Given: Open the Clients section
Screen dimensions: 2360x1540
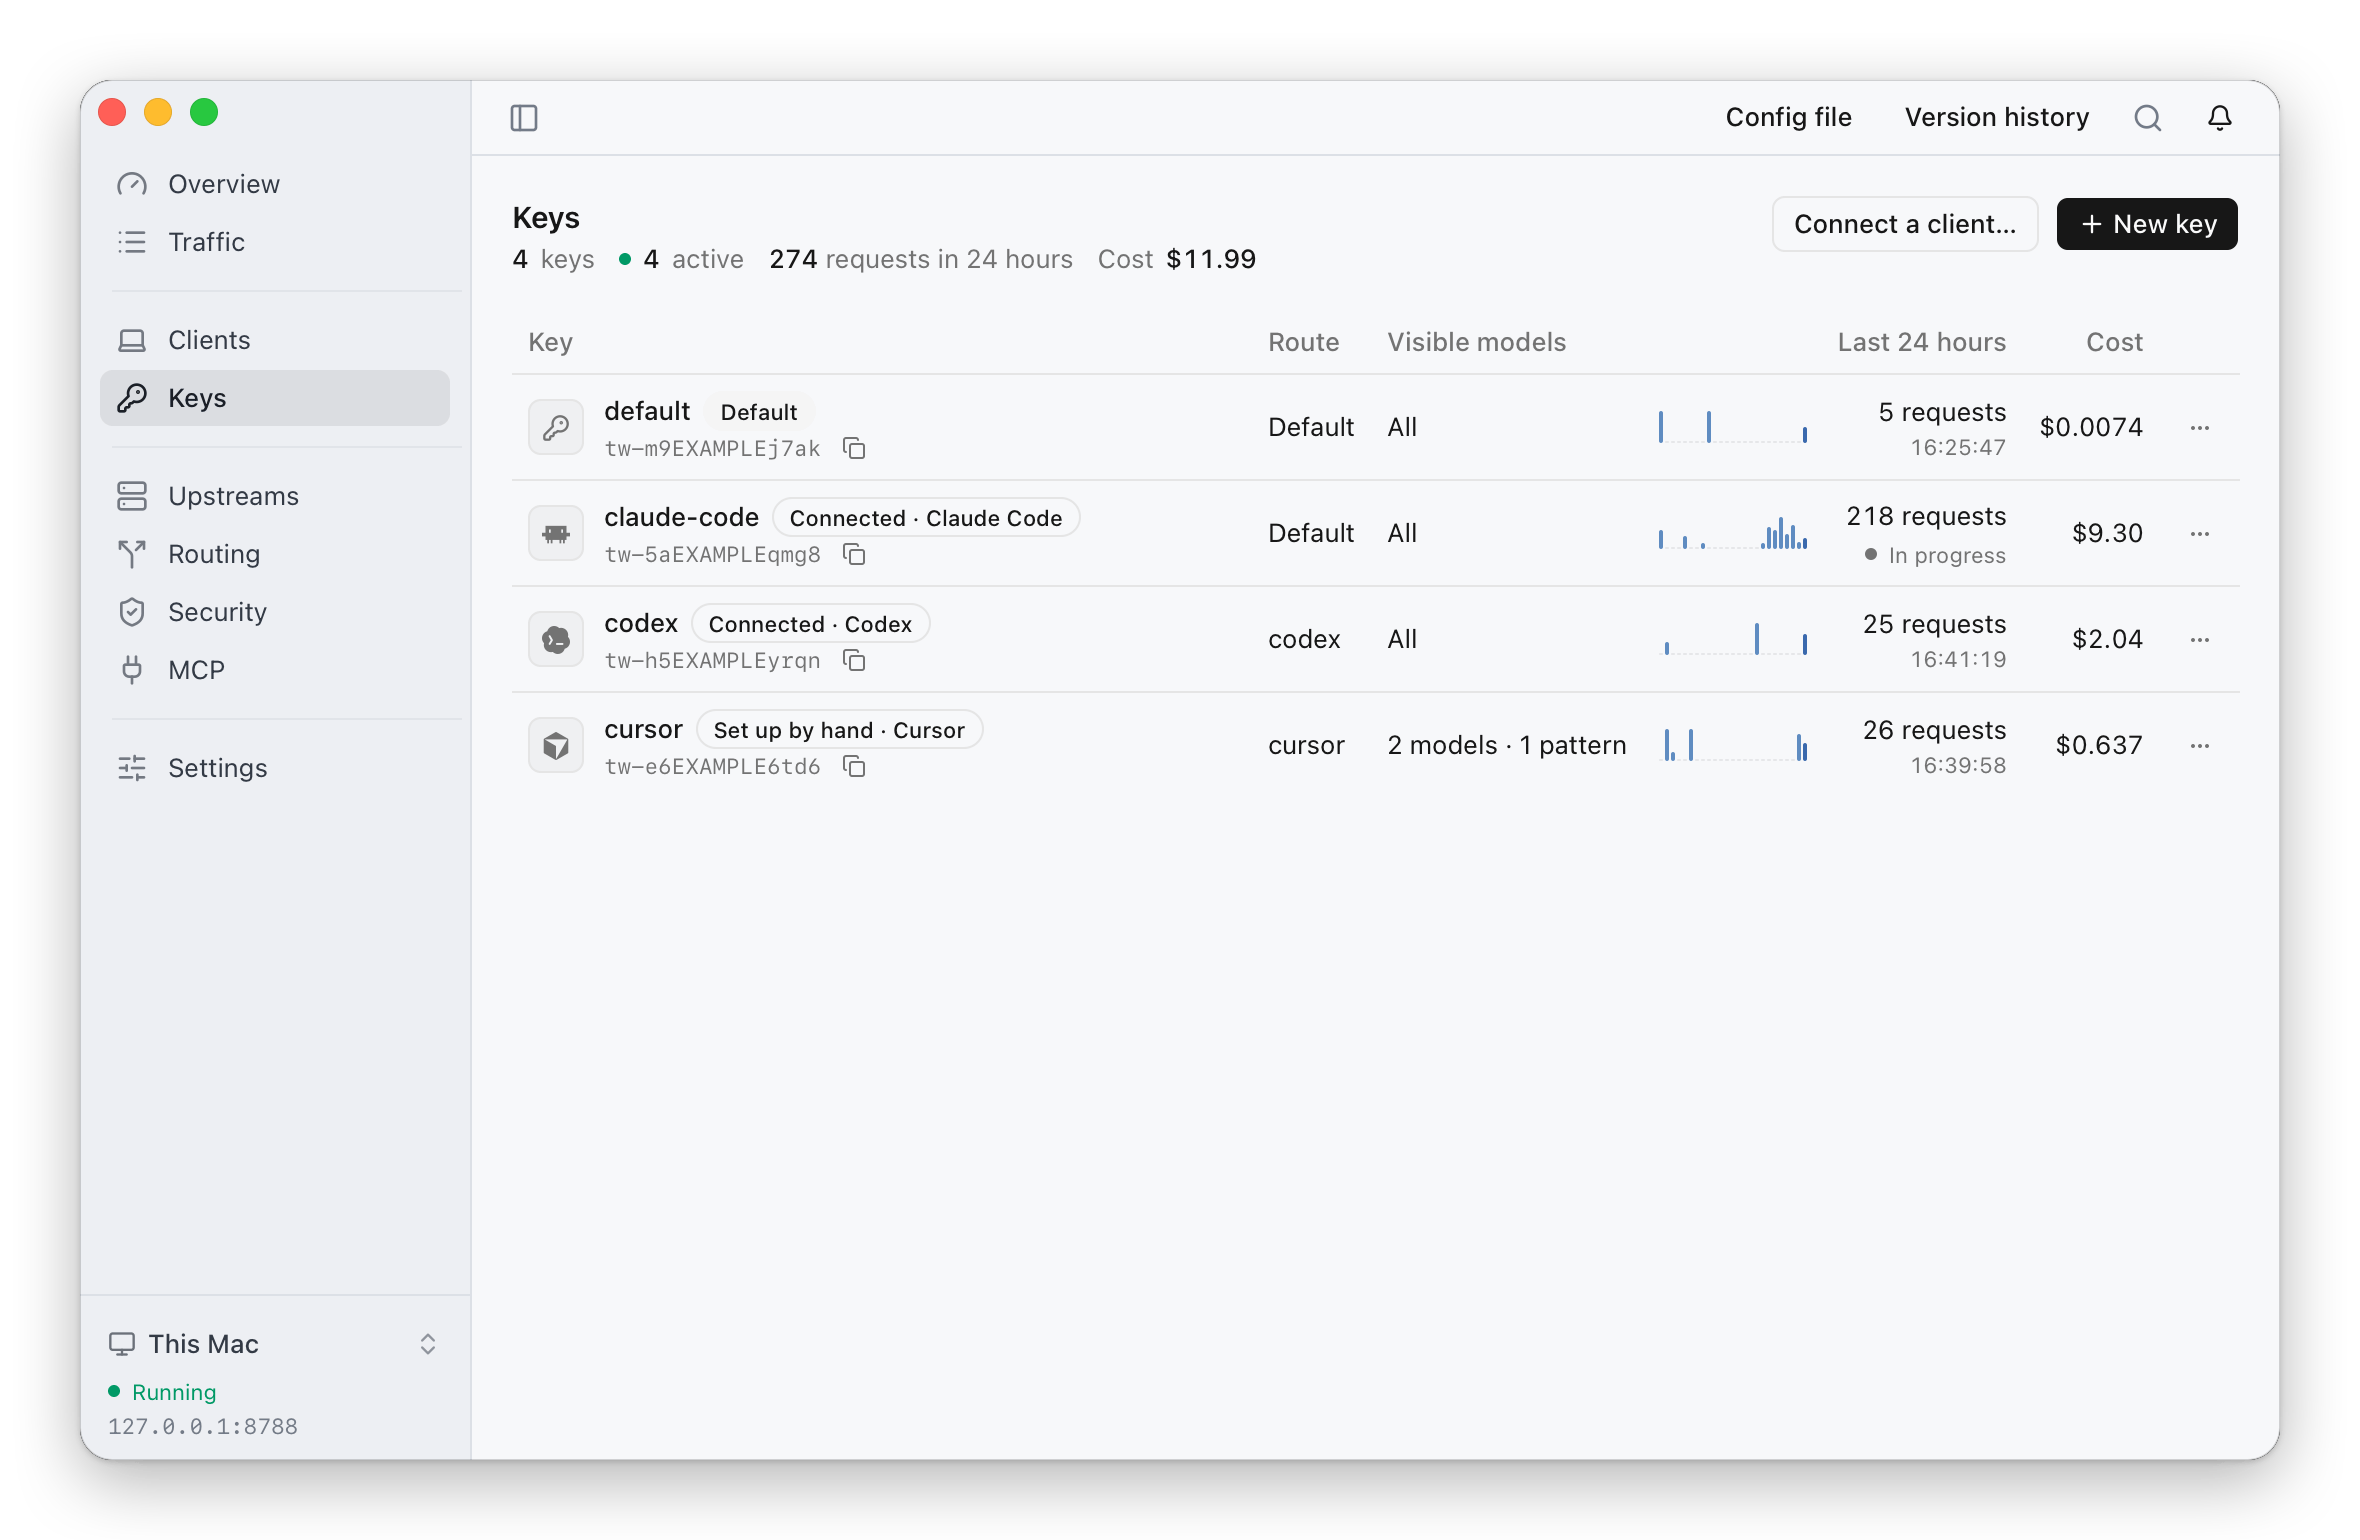Looking at the screenshot, I should pyautogui.click(x=275, y=340).
